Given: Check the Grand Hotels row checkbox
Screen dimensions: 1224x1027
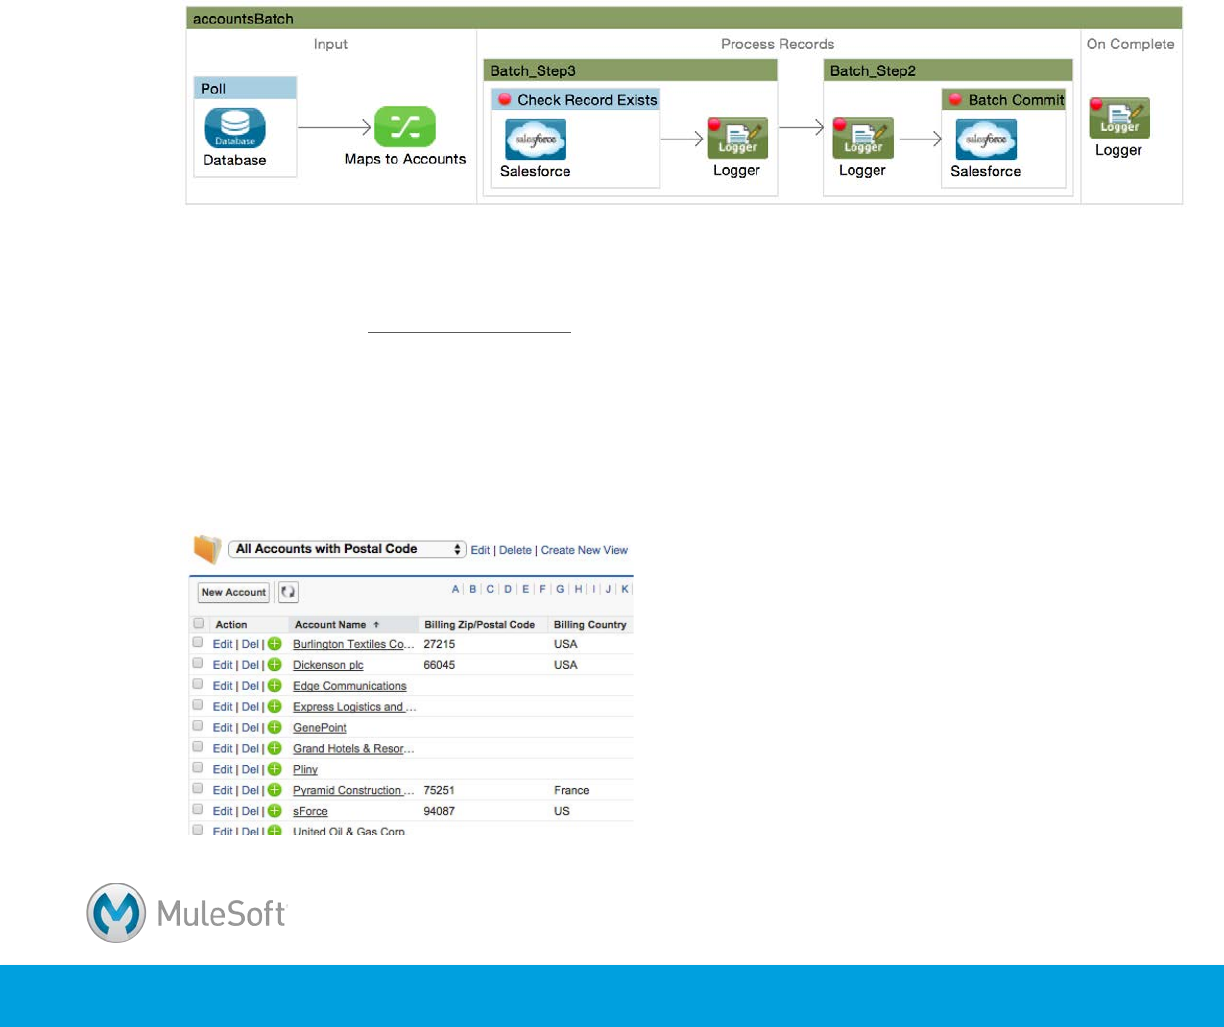Looking at the screenshot, I should [198, 748].
